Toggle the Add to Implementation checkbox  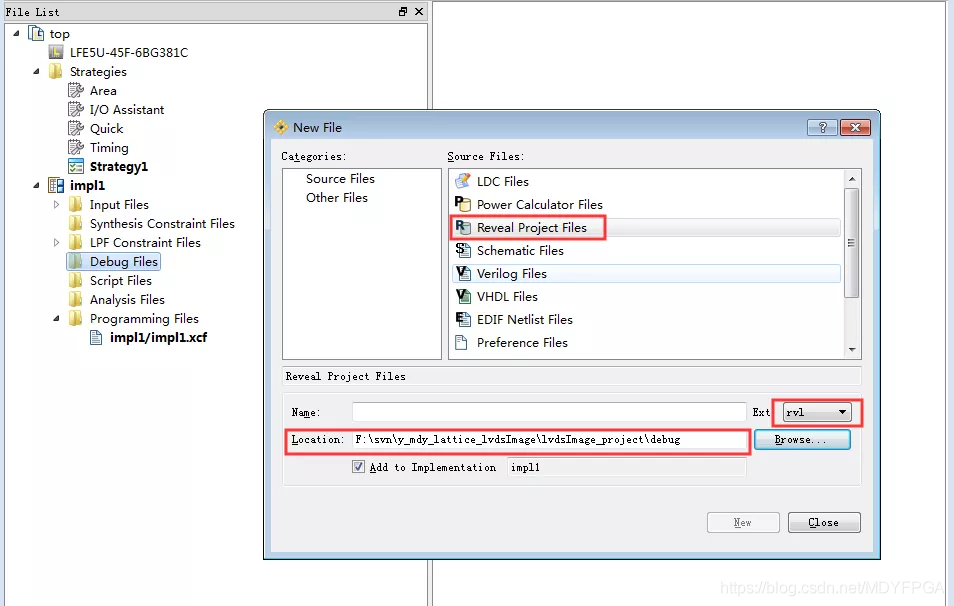coord(358,467)
